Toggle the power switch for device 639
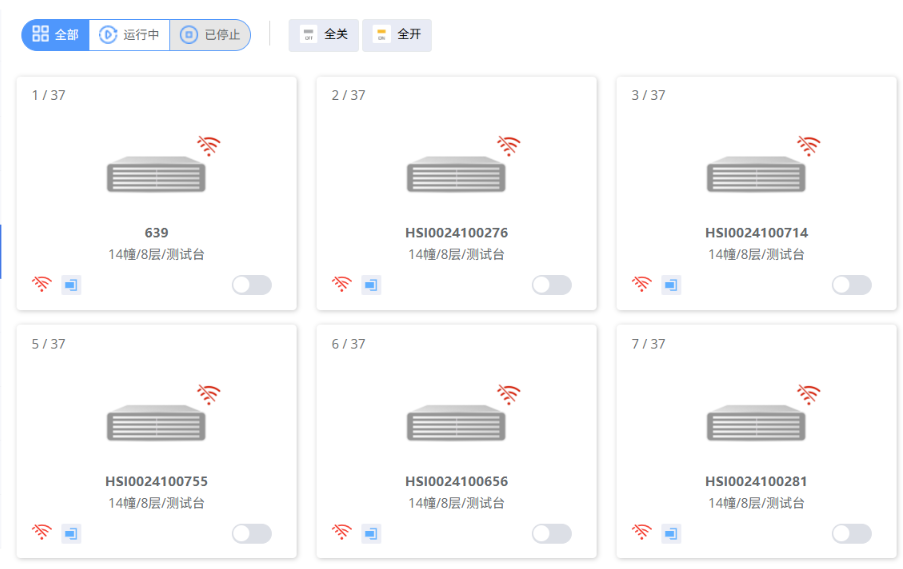This screenshot has width=903, height=569. (x=251, y=285)
